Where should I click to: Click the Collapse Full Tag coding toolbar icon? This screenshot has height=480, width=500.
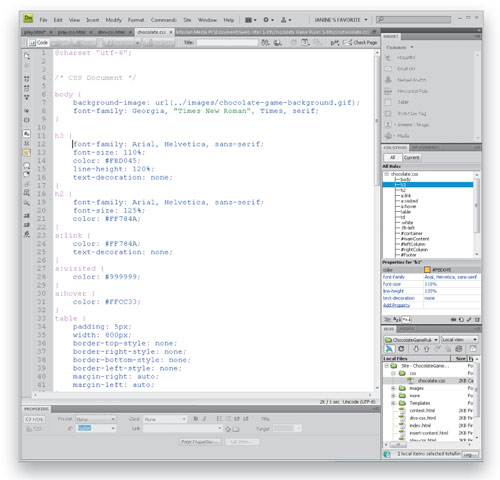[27, 79]
